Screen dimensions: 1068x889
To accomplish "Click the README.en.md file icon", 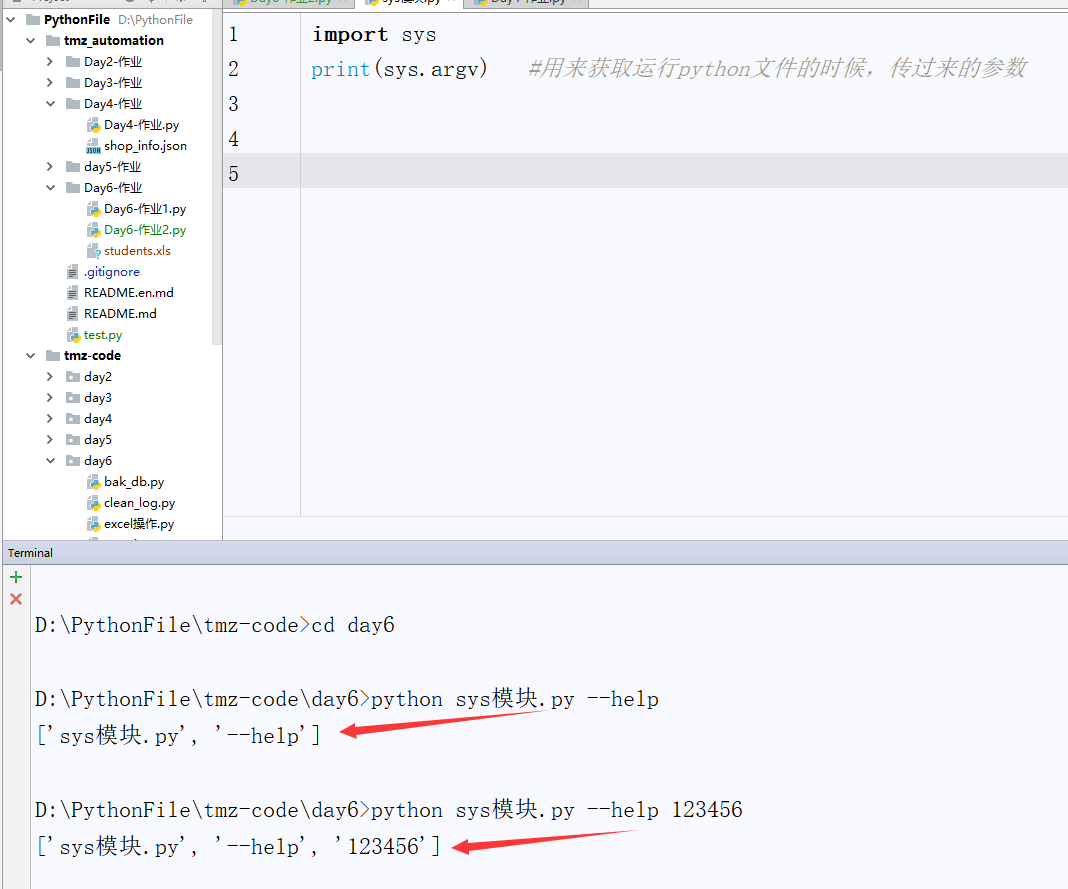I will tap(72, 293).
